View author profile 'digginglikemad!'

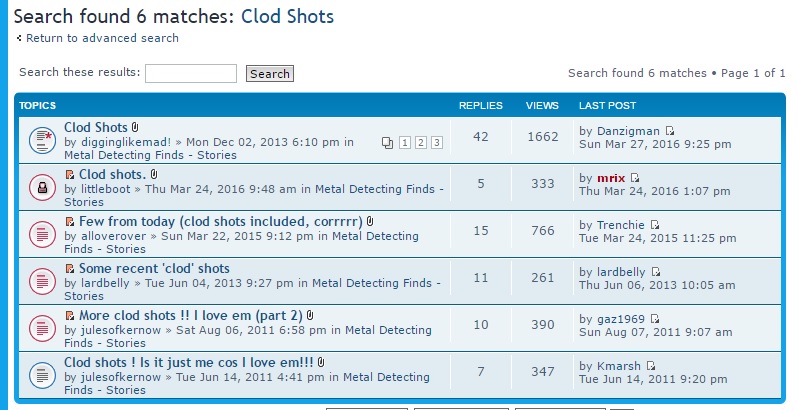126,142
